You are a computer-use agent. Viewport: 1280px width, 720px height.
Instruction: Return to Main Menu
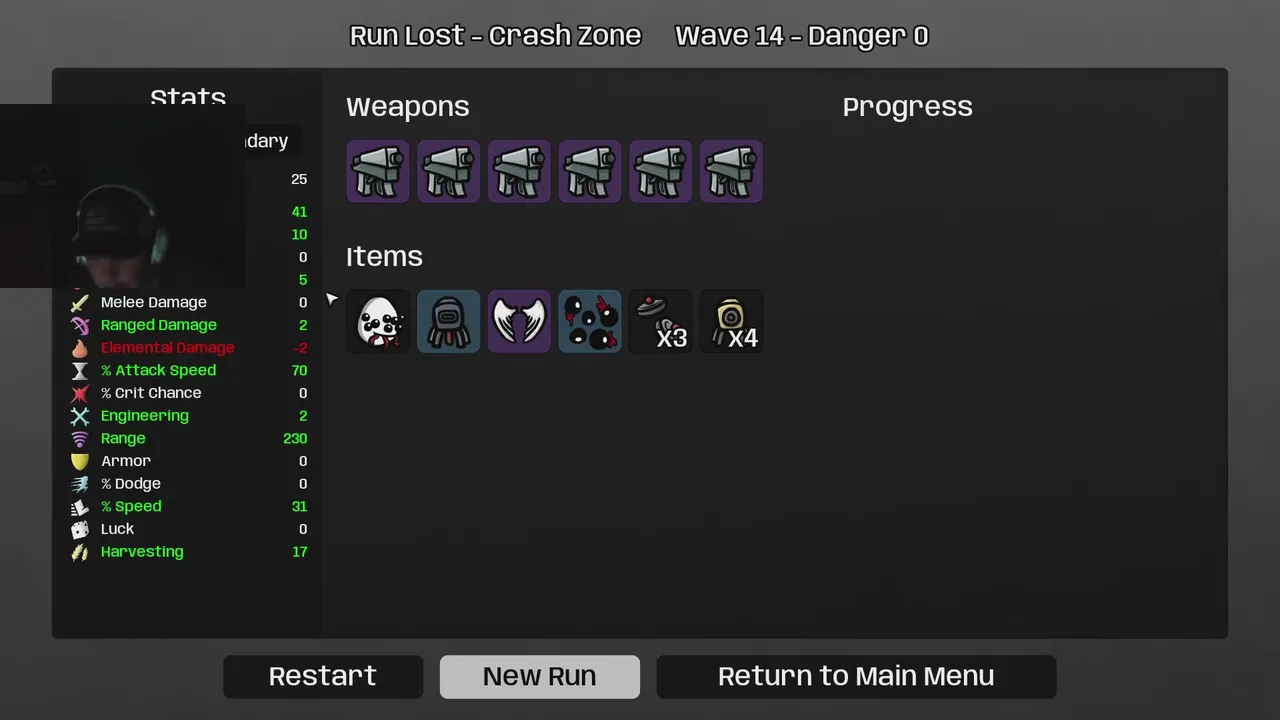(x=856, y=676)
